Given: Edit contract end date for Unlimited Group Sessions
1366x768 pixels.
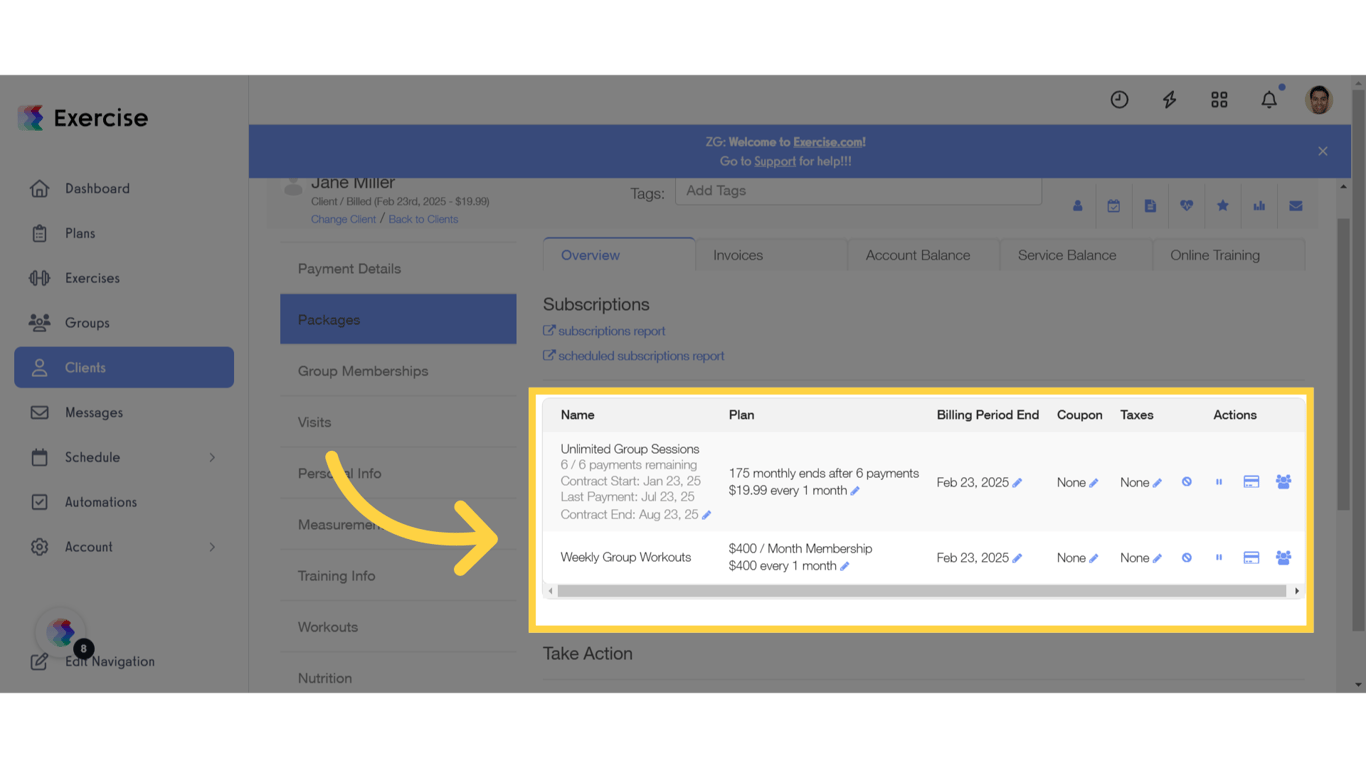Looking at the screenshot, I should click(x=707, y=515).
